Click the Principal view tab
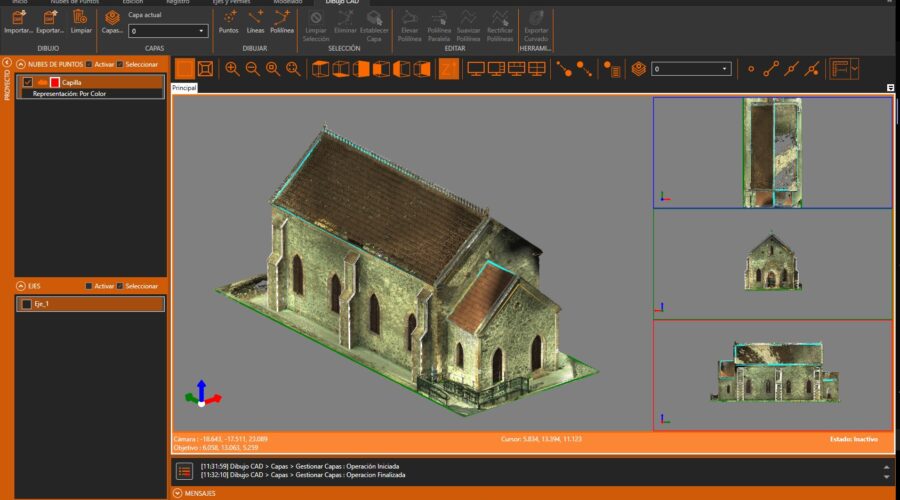The image size is (900, 500). [x=185, y=88]
